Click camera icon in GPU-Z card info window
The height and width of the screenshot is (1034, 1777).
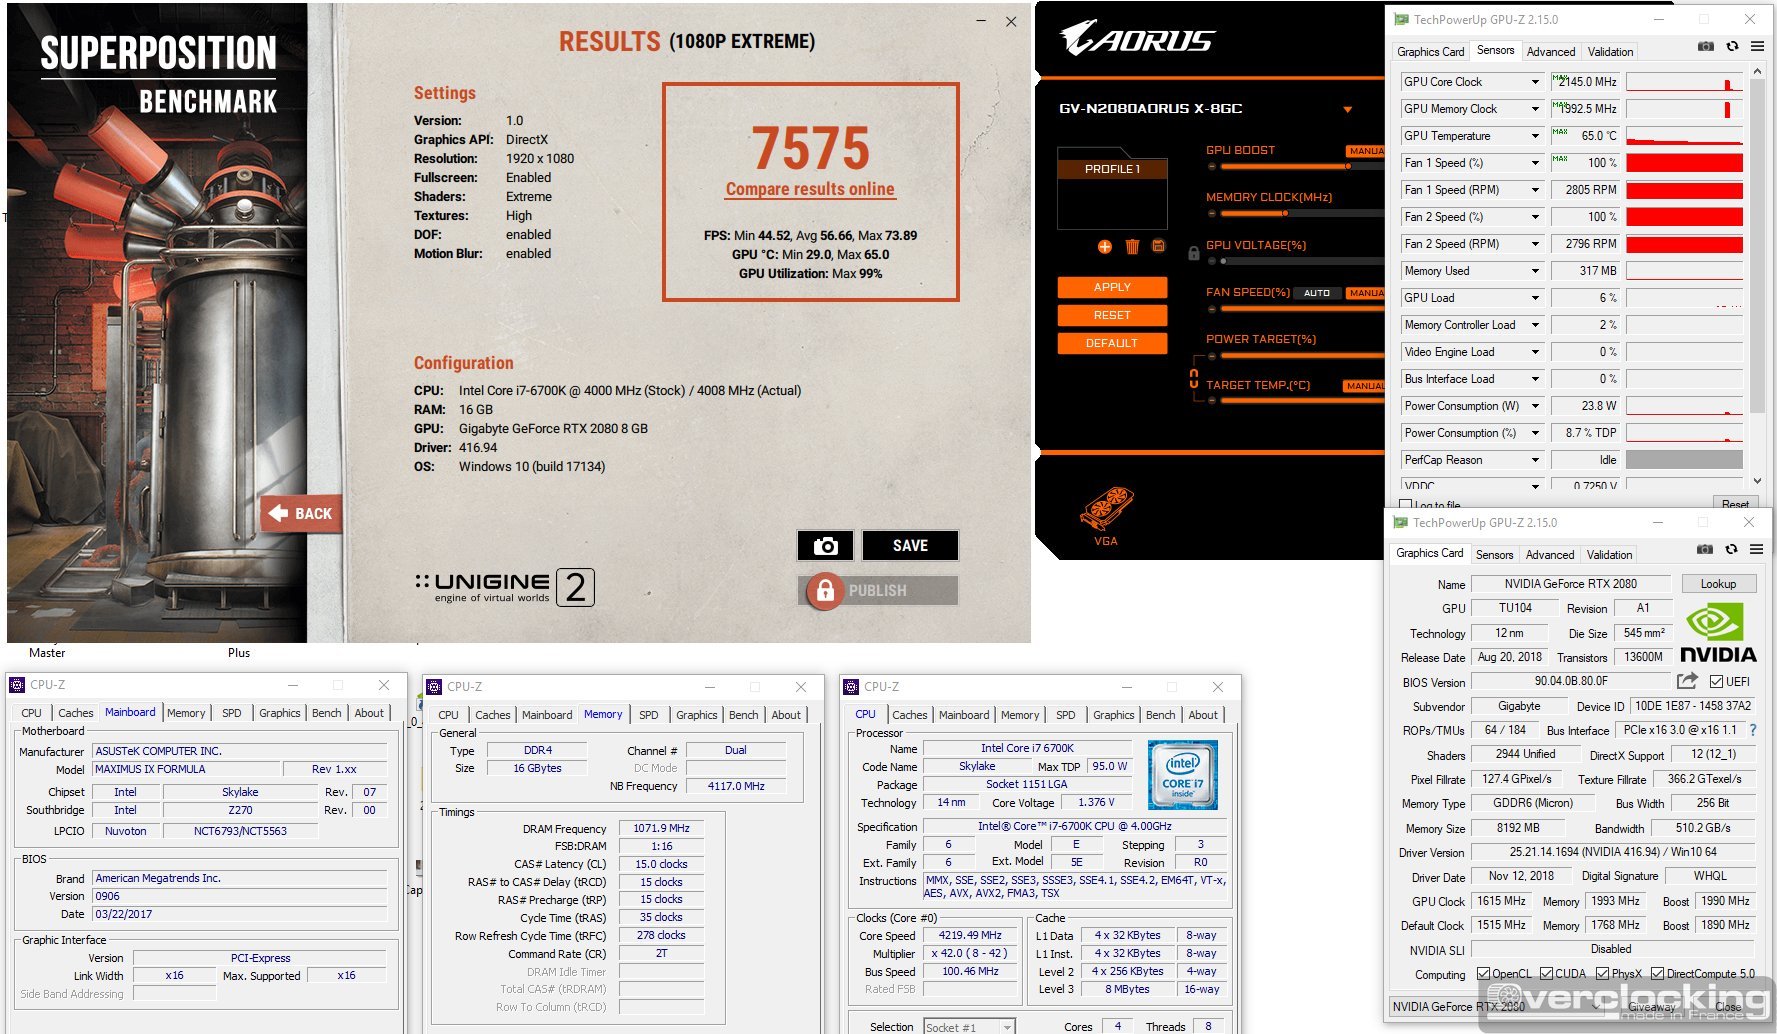tap(1705, 549)
